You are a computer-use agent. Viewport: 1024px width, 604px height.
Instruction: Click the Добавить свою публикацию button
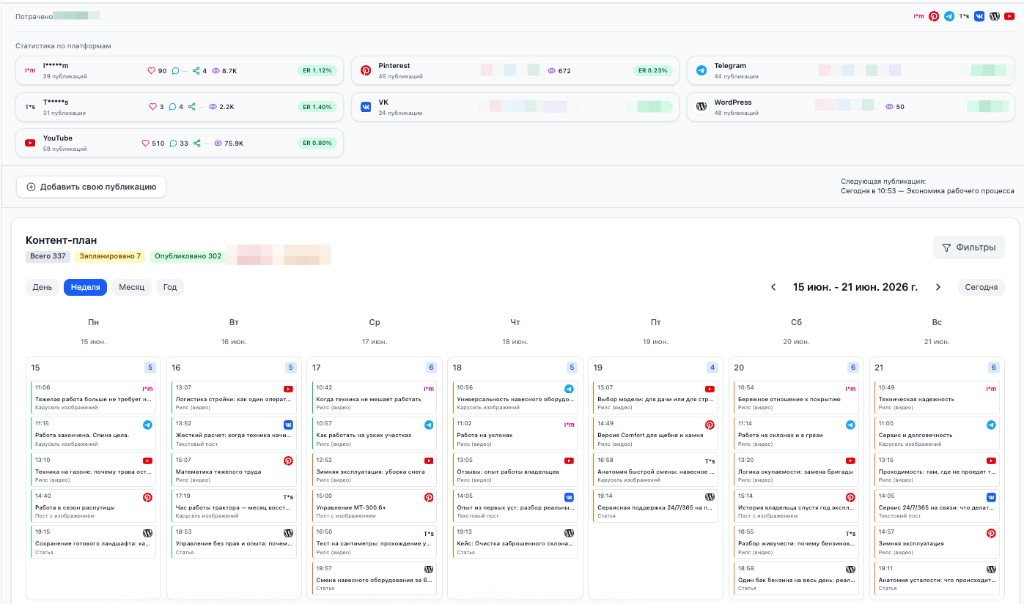[91, 187]
